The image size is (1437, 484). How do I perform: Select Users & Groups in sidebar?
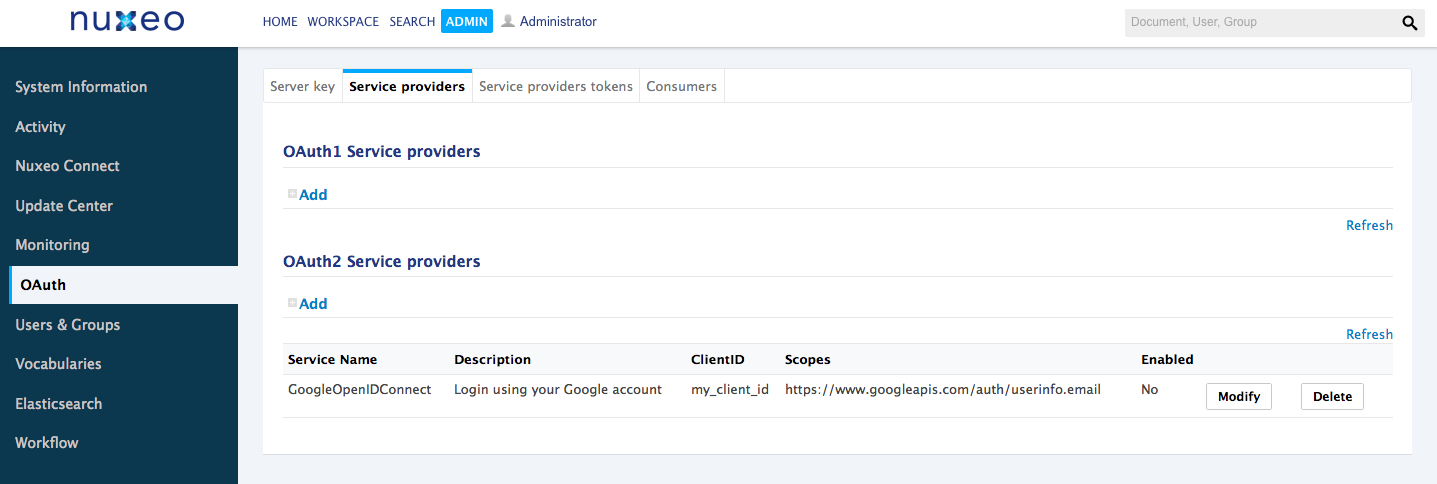pos(67,325)
